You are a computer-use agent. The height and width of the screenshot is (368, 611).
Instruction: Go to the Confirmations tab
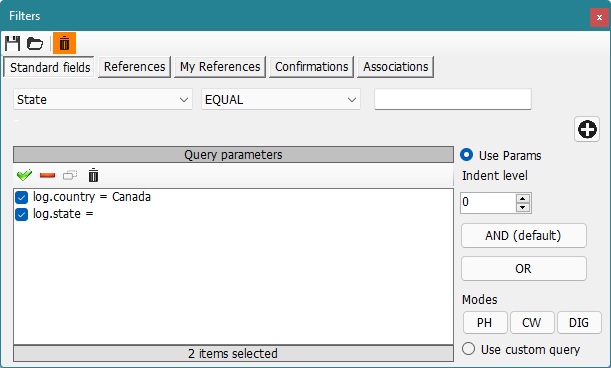(x=311, y=67)
